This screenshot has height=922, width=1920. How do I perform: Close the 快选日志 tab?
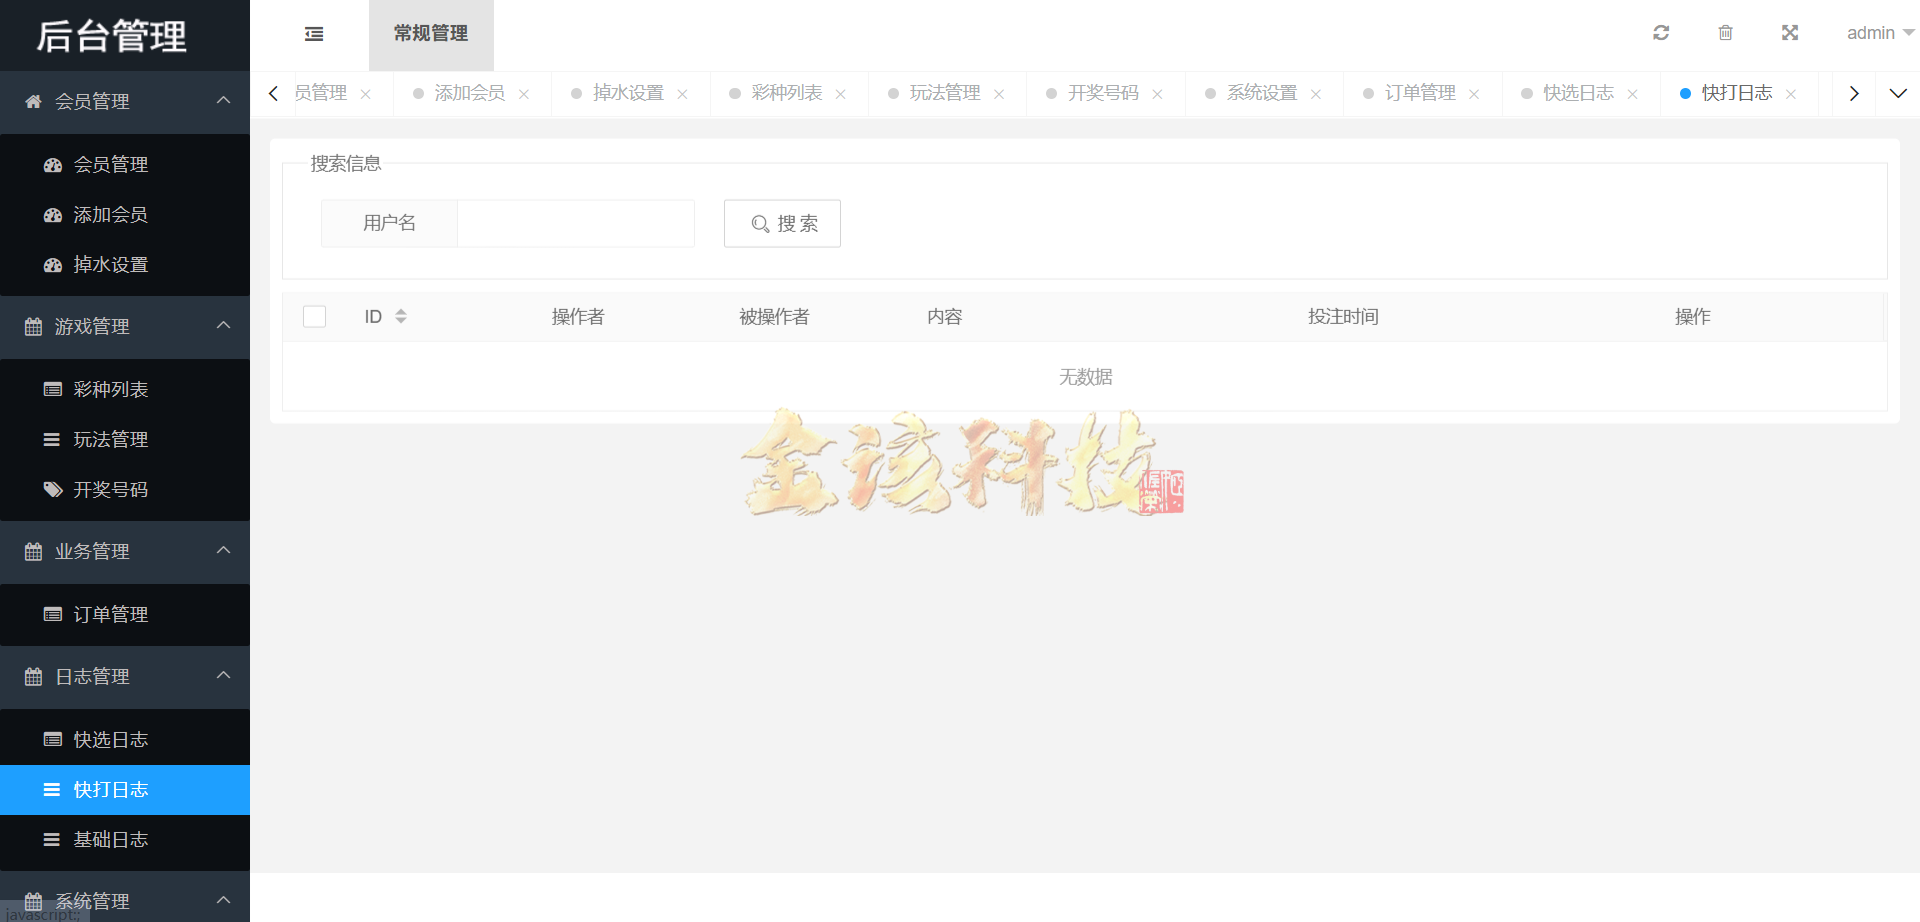pyautogui.click(x=1632, y=92)
